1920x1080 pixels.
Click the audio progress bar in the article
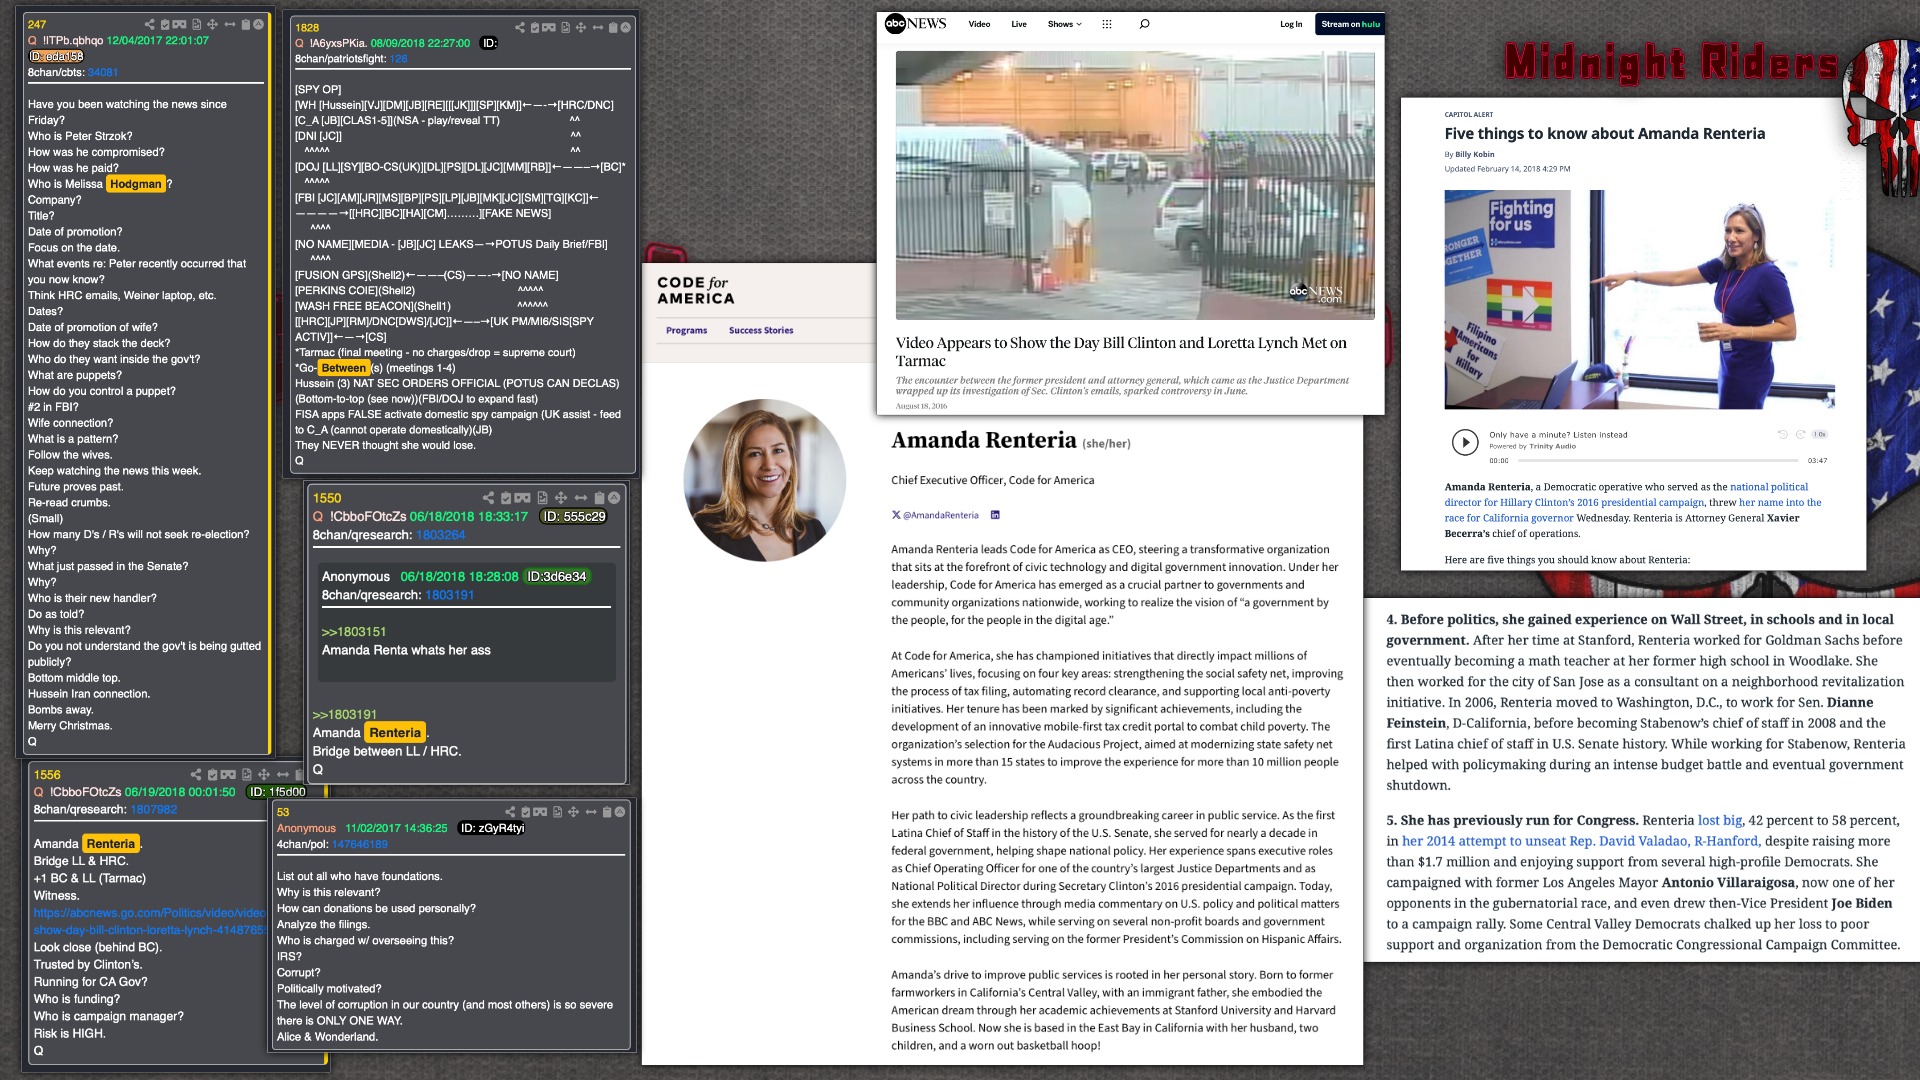1658,460
